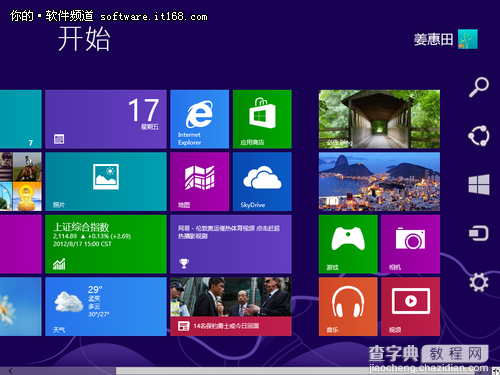500x375 pixels.
Task: Open the Video (视频) tile
Action: click(410, 307)
